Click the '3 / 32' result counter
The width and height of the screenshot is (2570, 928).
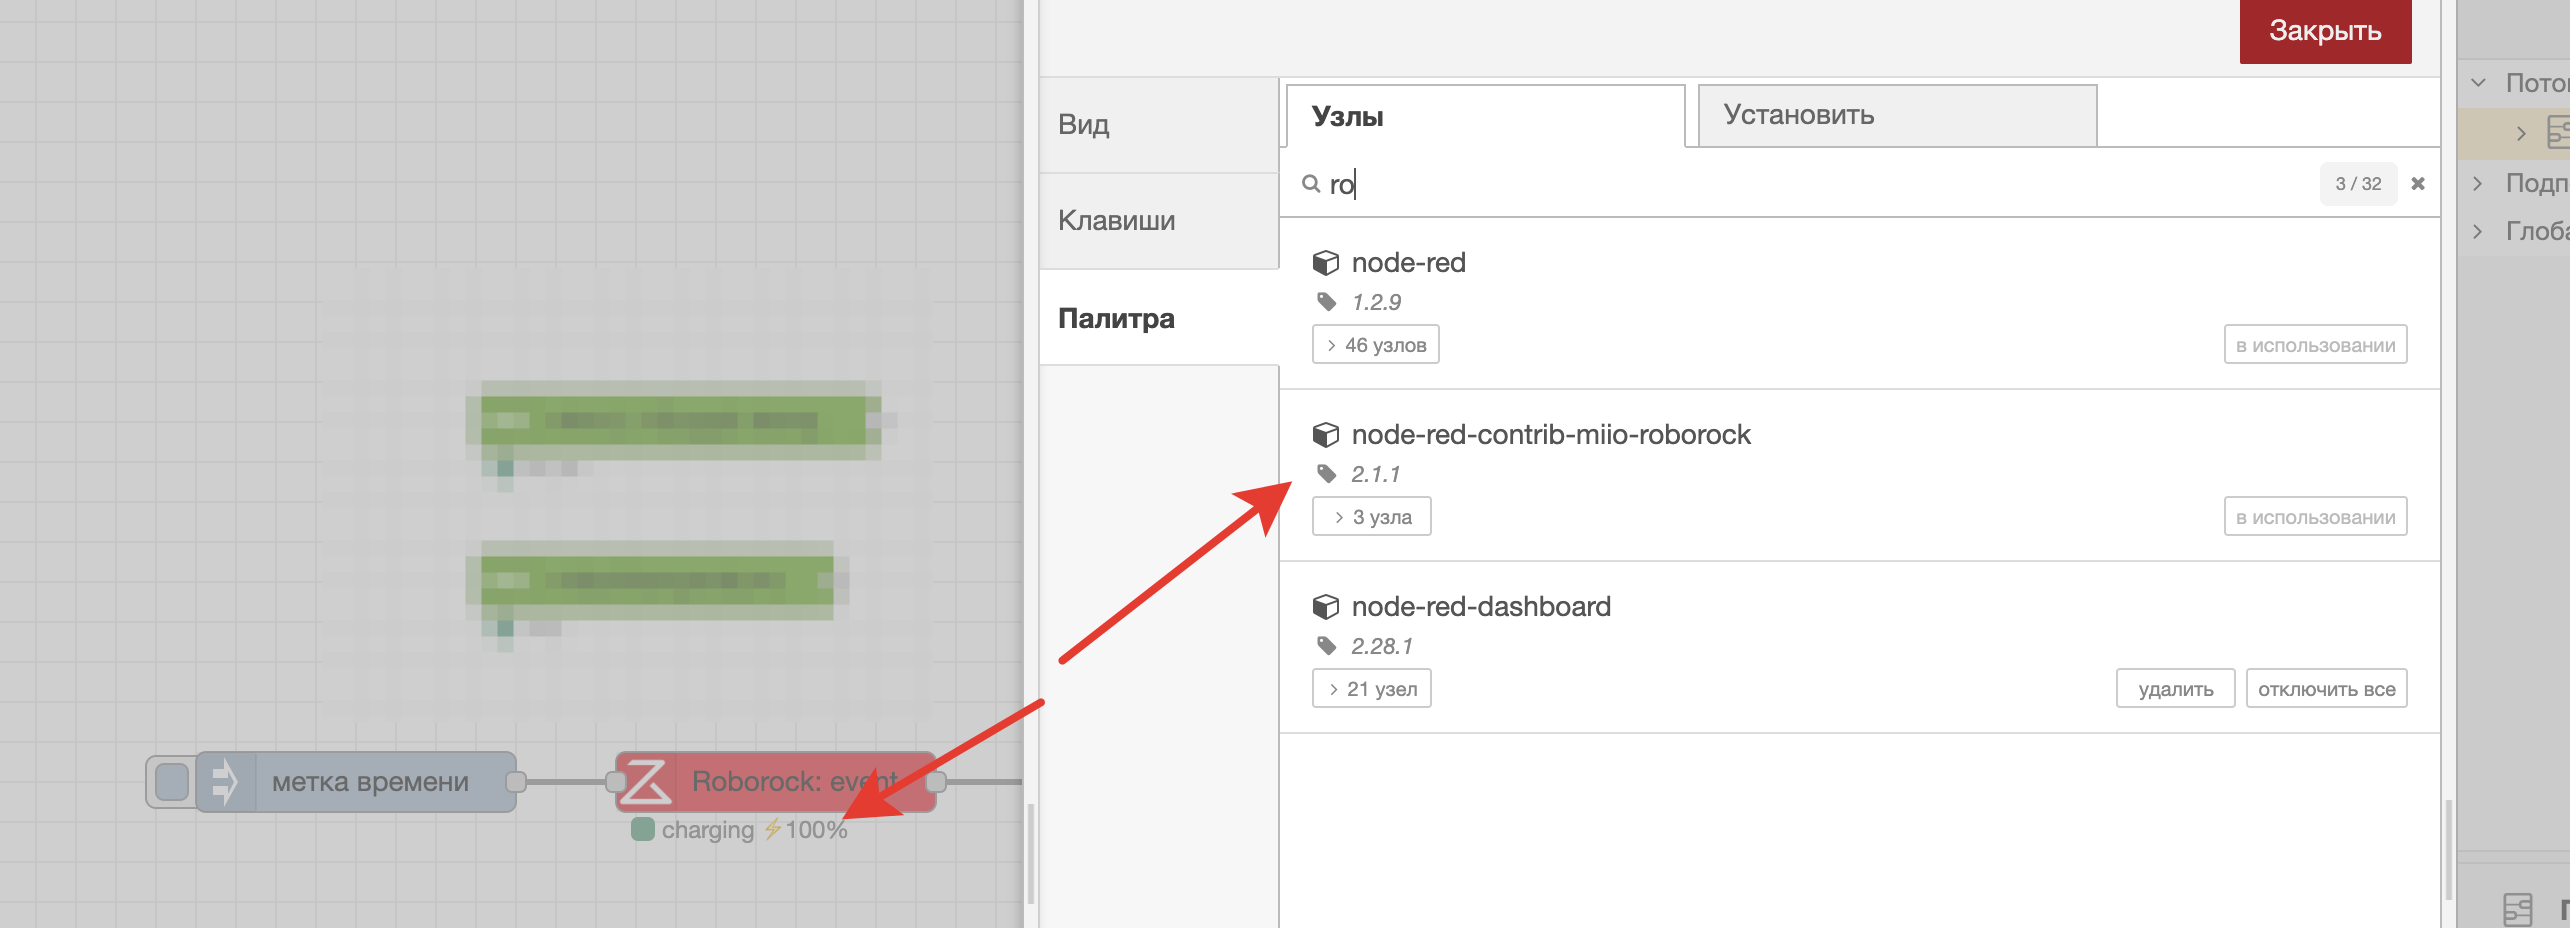click(2358, 184)
